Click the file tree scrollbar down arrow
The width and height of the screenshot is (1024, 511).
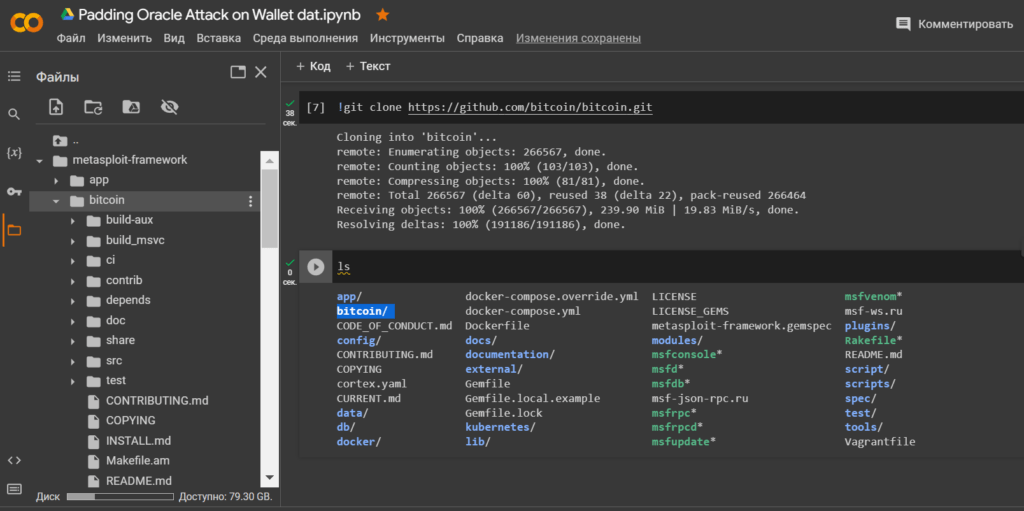[x=269, y=478]
